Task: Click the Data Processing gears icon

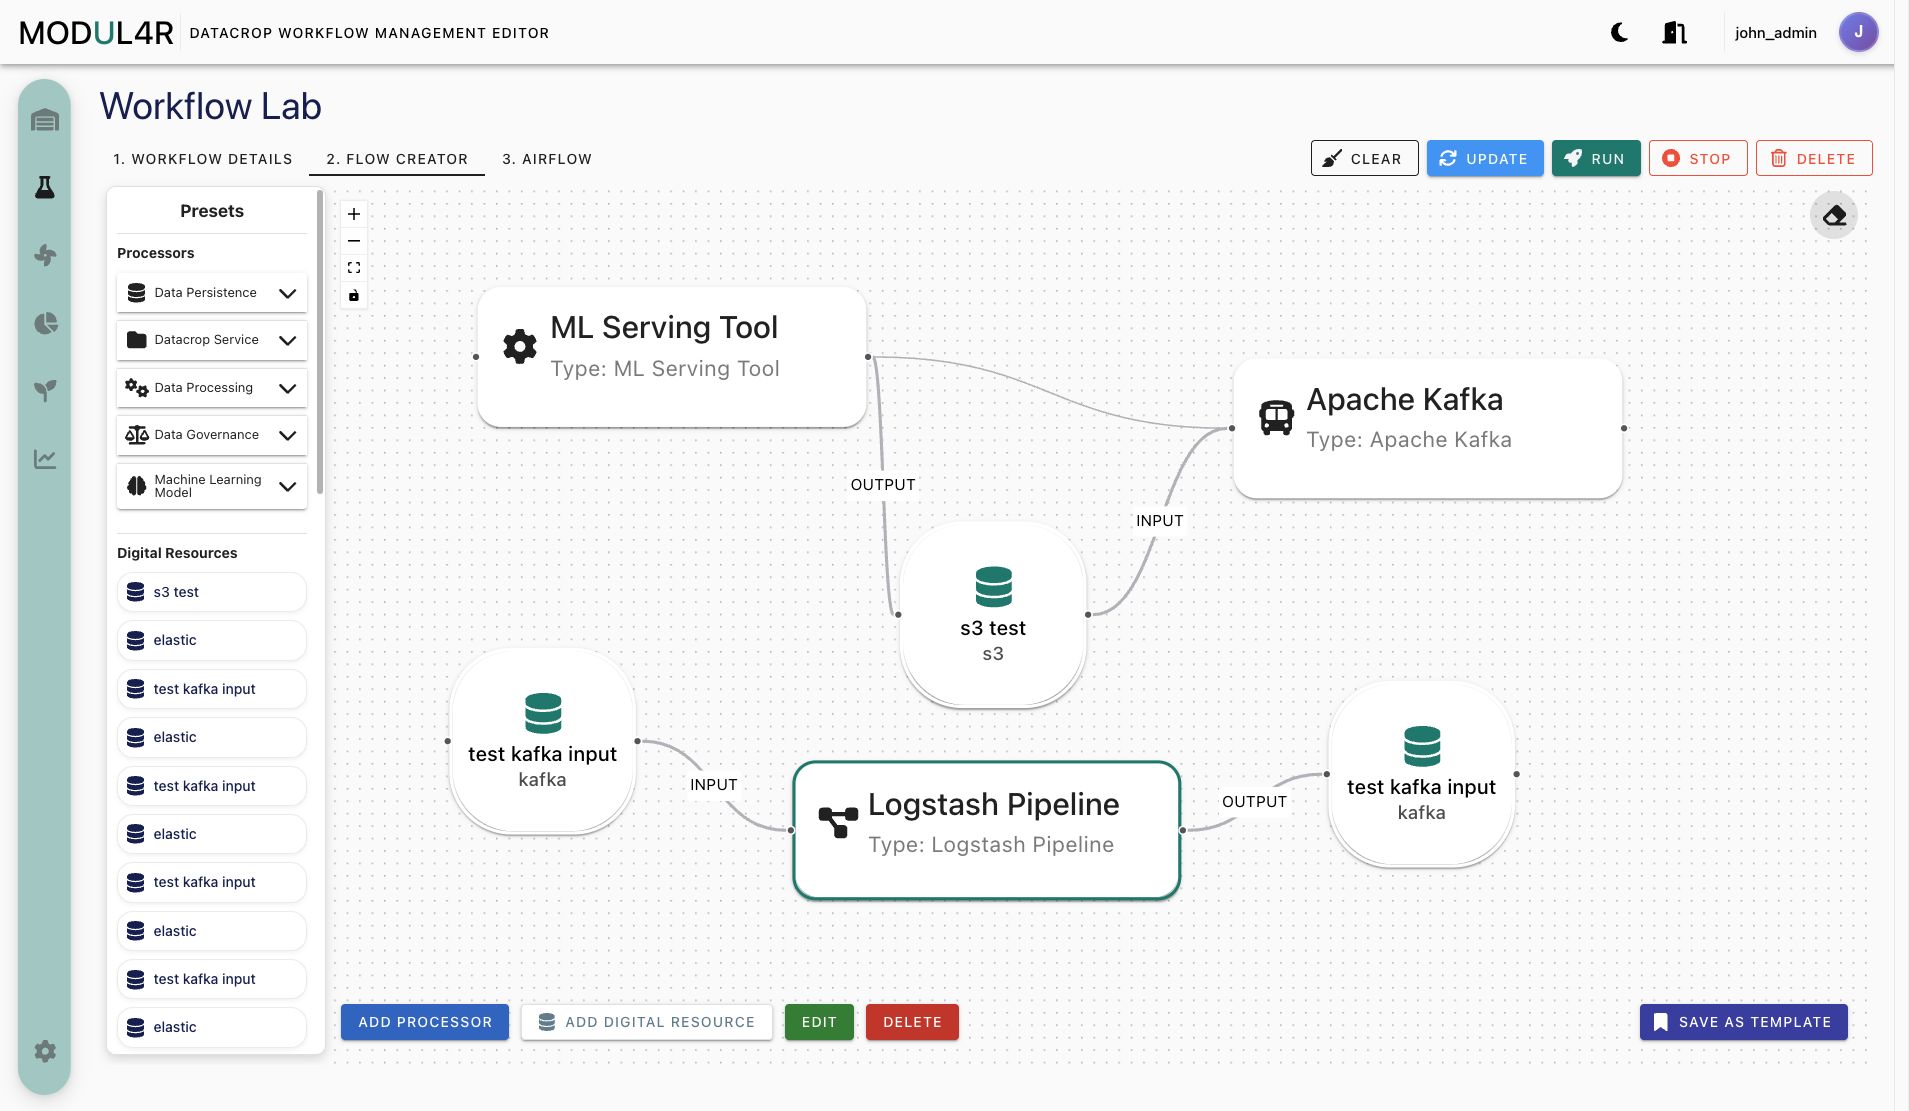Action: pos(137,388)
